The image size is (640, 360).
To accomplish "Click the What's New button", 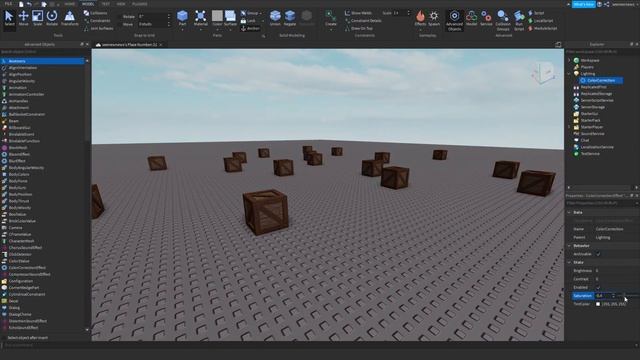I will pyautogui.click(x=583, y=4).
